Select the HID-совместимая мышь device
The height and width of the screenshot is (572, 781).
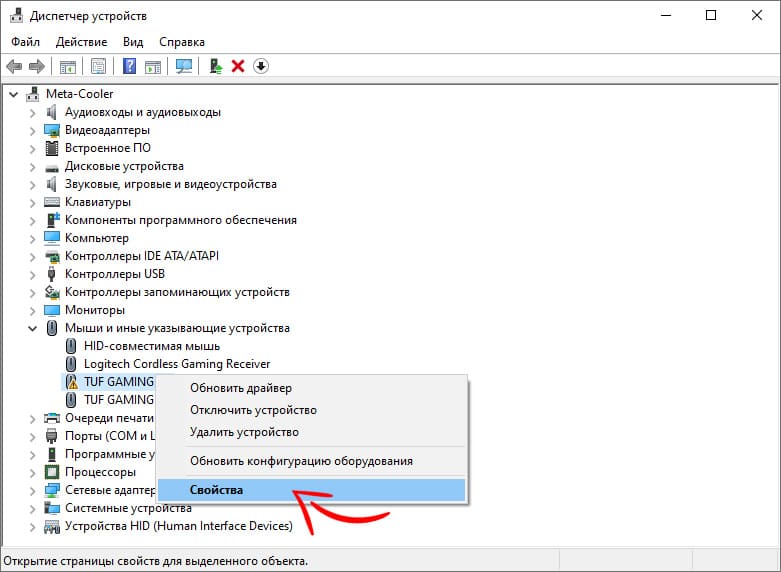click(x=151, y=346)
